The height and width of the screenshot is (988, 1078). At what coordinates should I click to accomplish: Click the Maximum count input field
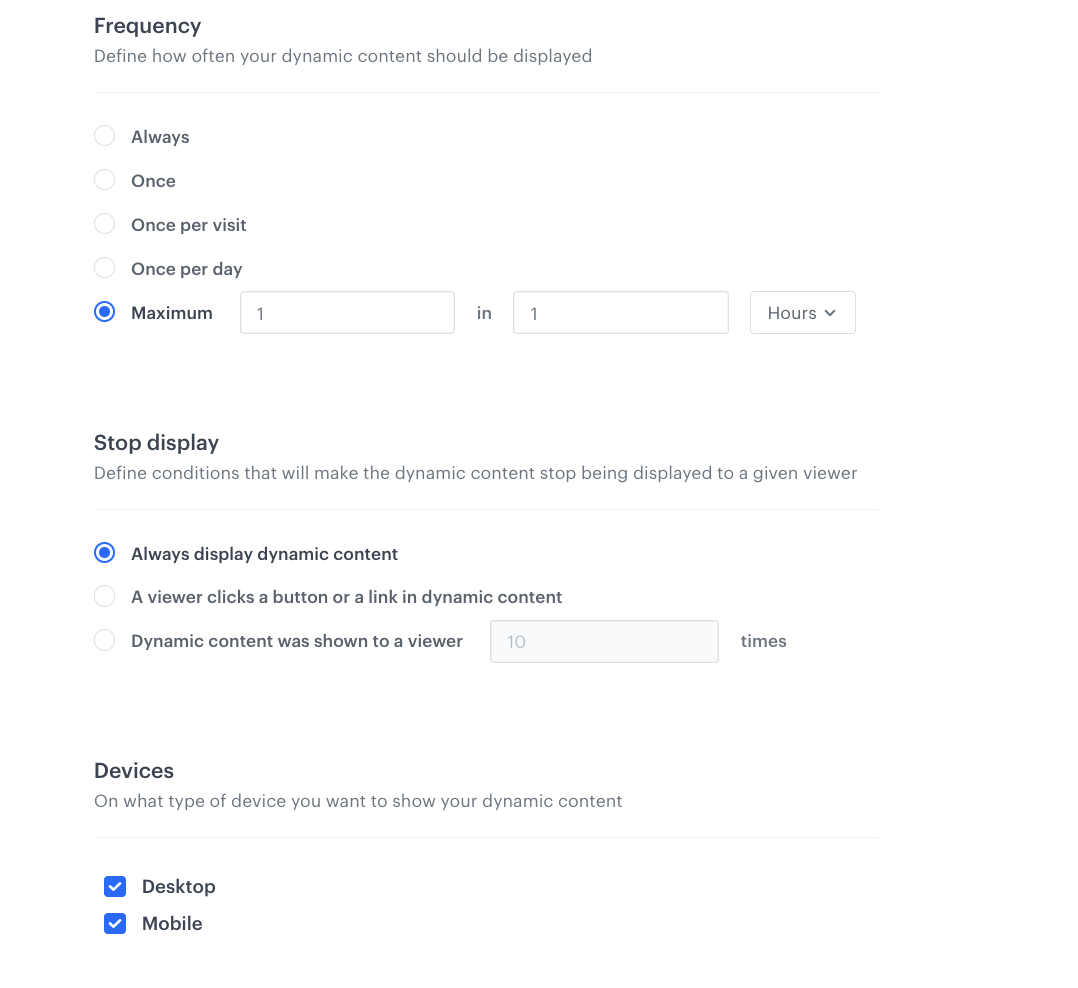347,313
